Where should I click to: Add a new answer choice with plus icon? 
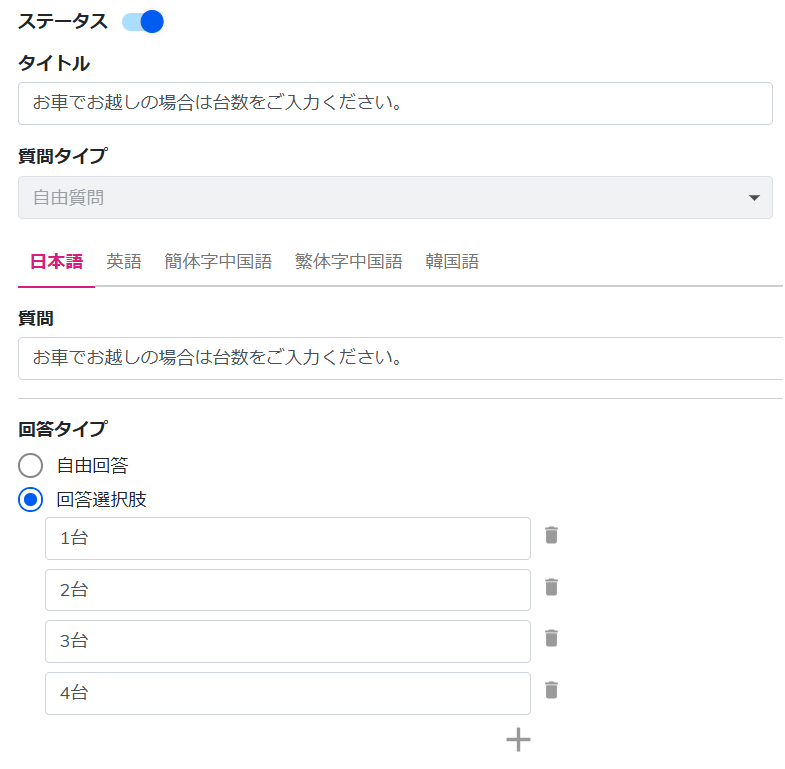click(518, 739)
